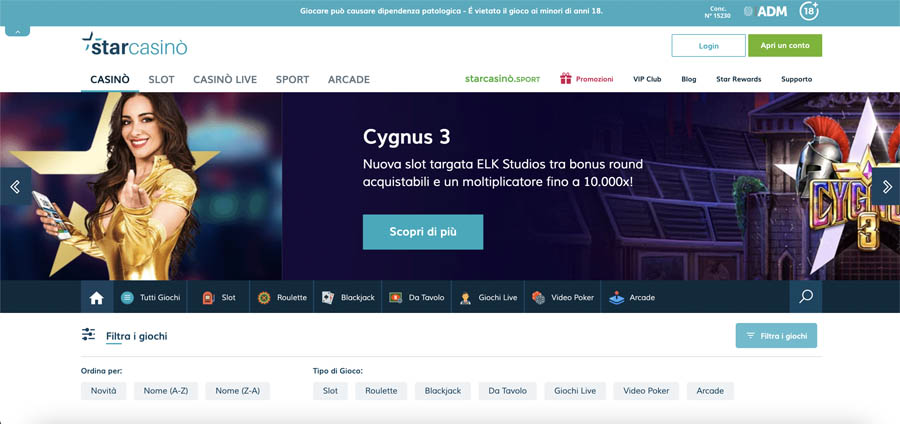Click the Login button
Image resolution: width=900 pixels, height=424 pixels.
click(x=708, y=46)
